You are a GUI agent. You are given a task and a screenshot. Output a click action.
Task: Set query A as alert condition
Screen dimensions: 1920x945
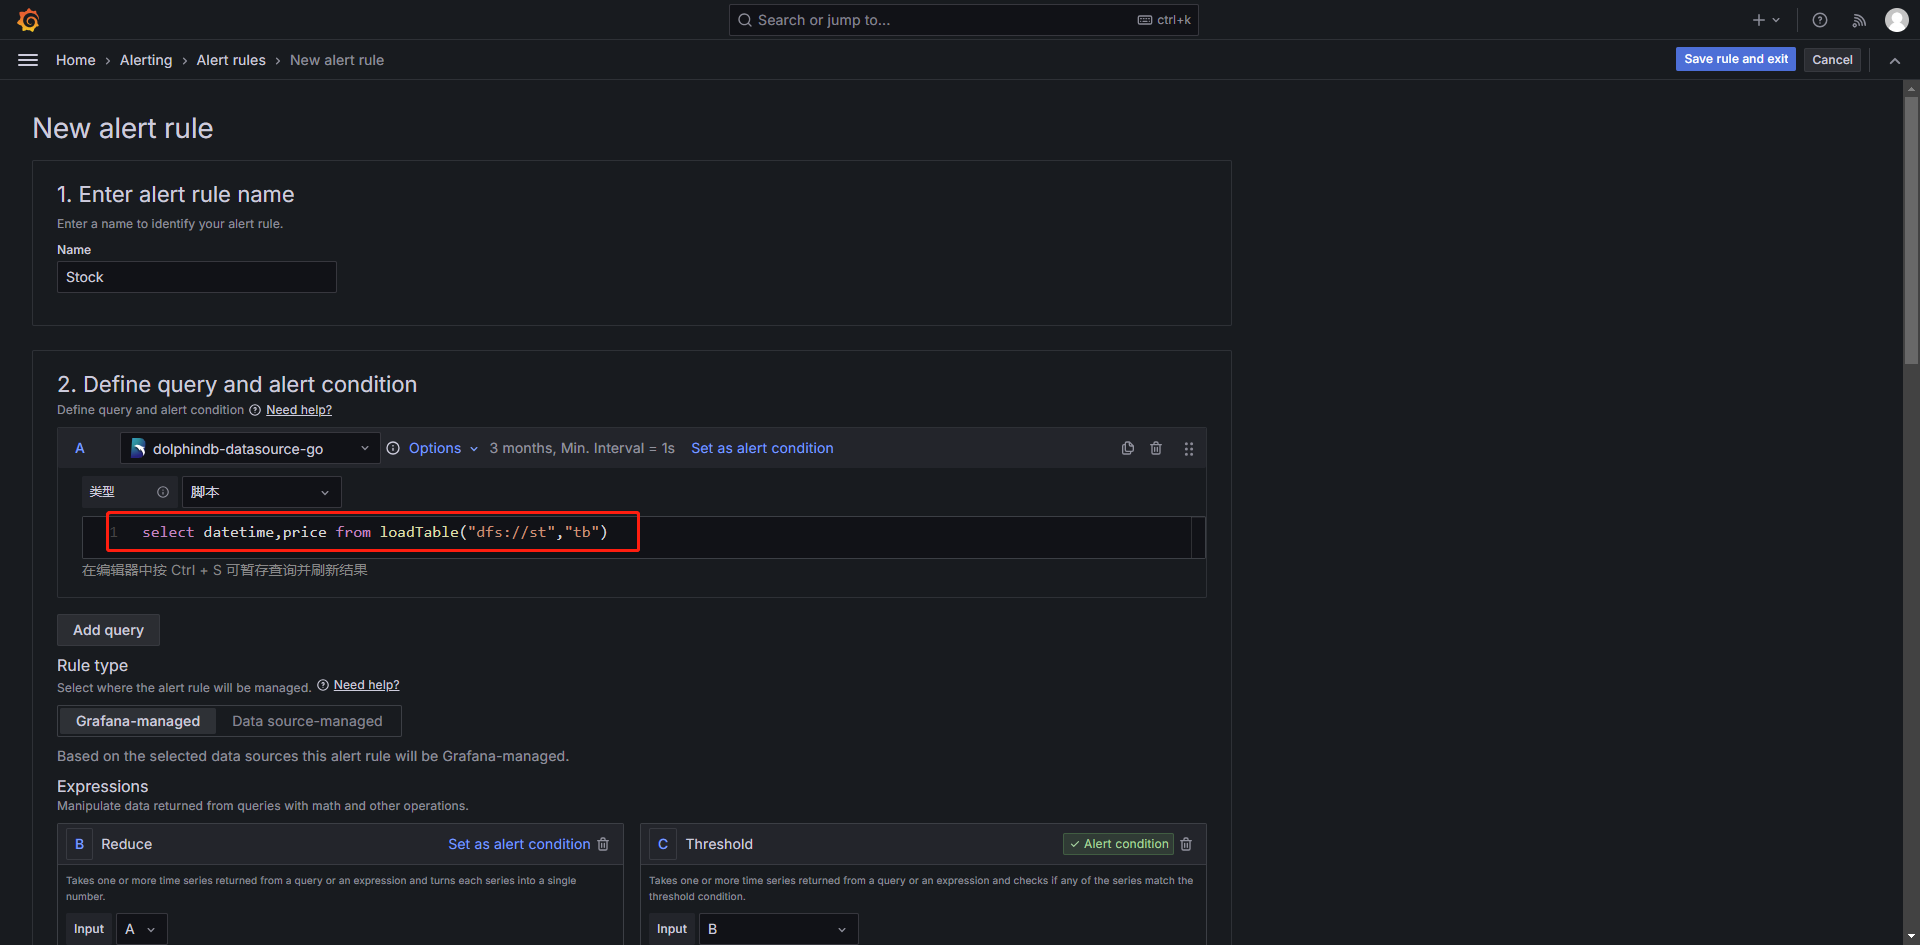[762, 449]
